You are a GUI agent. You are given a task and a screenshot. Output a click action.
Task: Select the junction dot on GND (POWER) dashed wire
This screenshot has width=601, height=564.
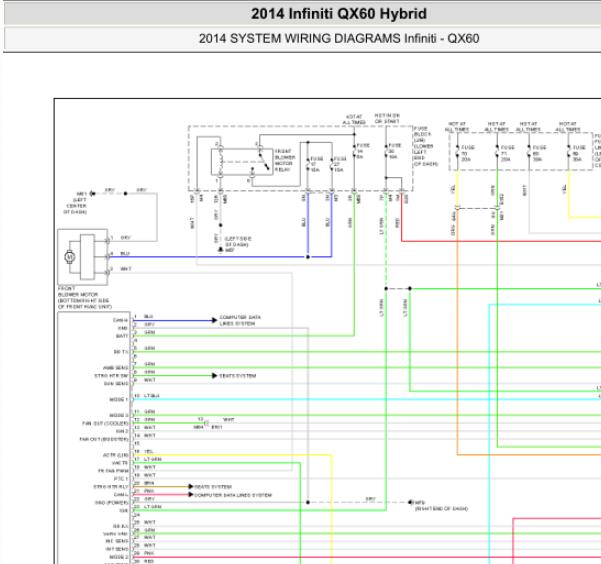point(308,502)
